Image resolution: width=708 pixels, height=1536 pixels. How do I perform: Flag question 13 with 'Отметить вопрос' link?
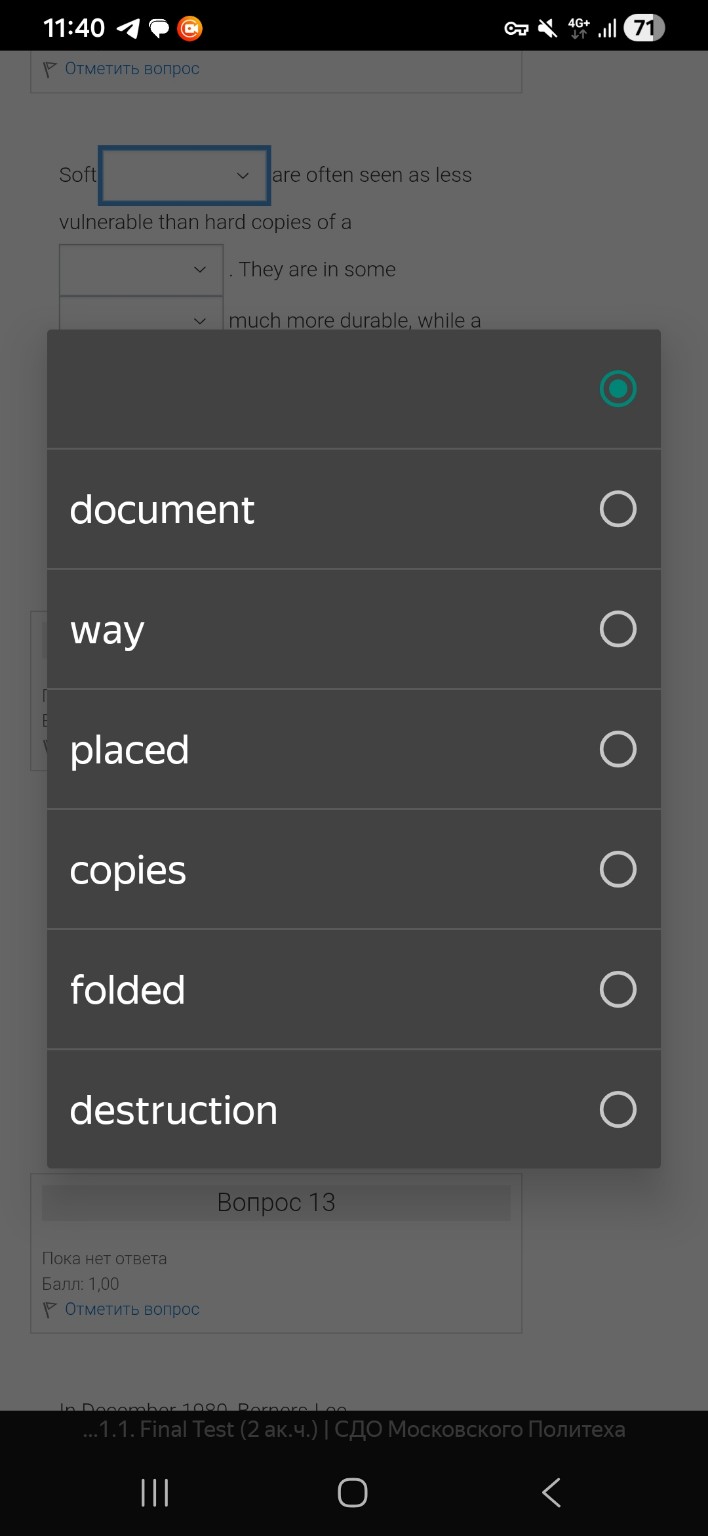tap(131, 1309)
